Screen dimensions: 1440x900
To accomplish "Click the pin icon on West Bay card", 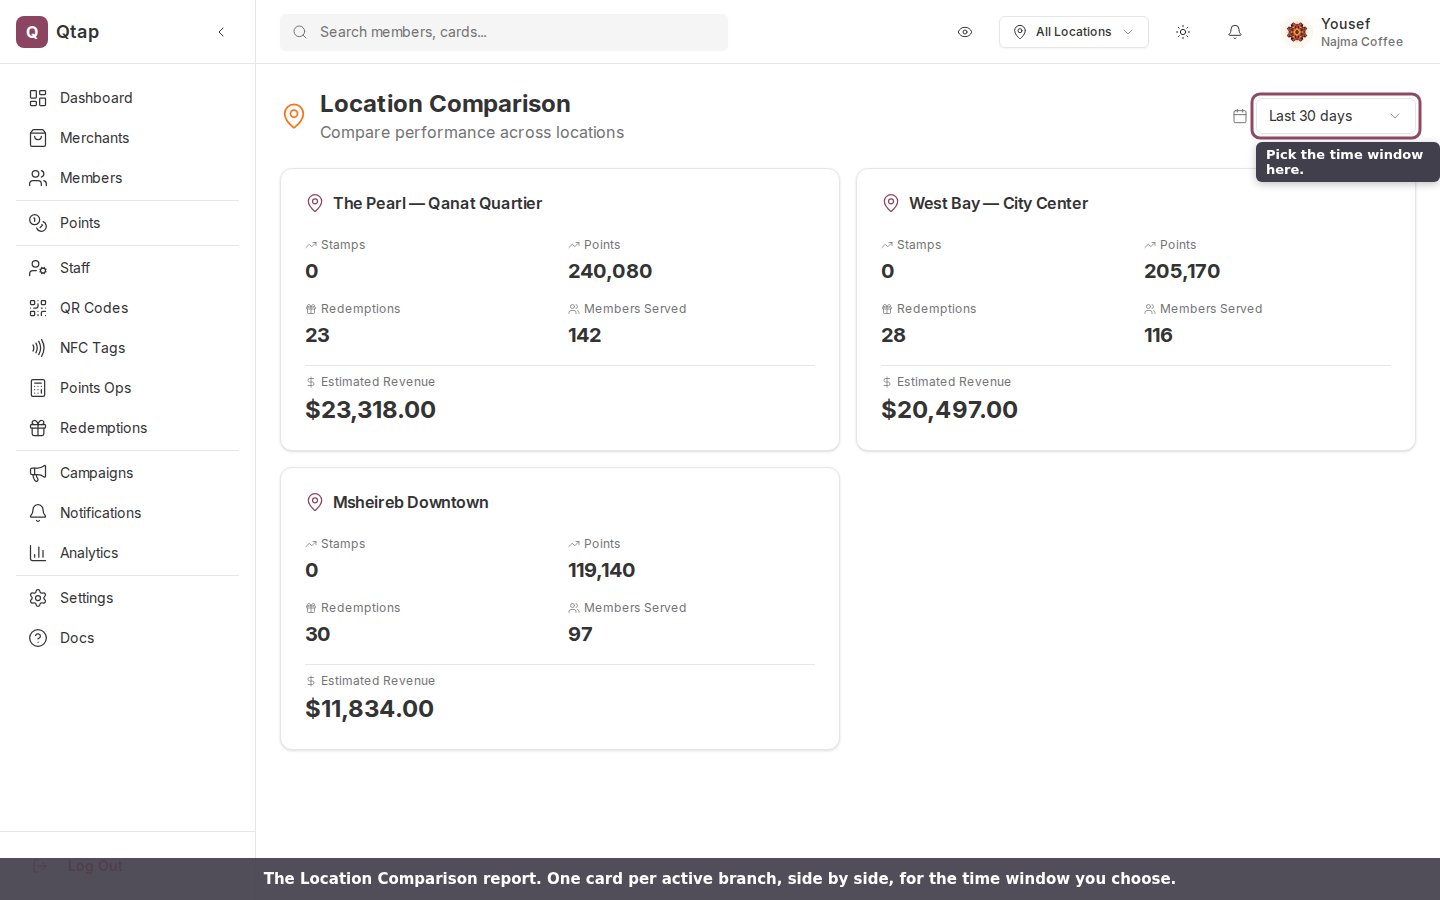I will (x=891, y=203).
